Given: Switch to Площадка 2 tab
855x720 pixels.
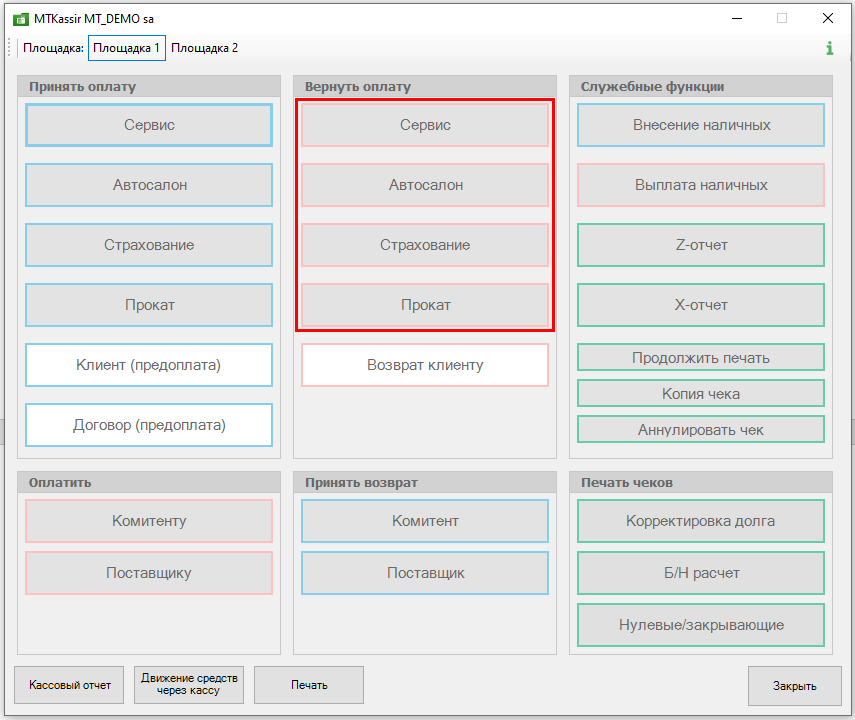Looking at the screenshot, I should 204,48.
